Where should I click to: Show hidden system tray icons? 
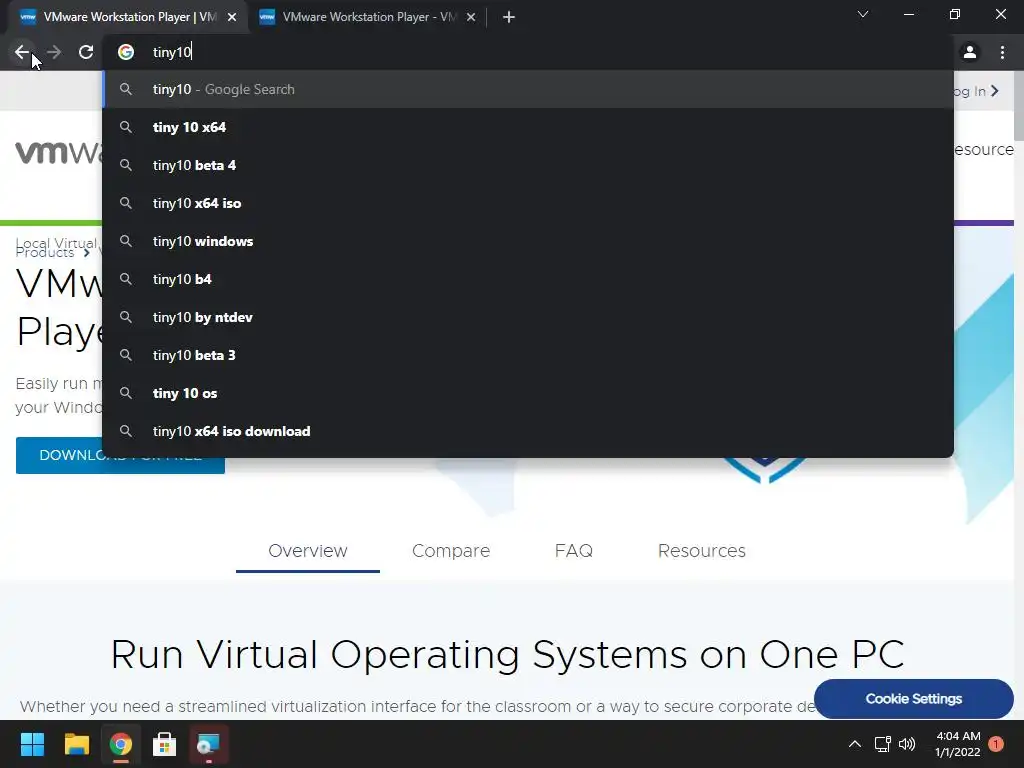[855, 744]
